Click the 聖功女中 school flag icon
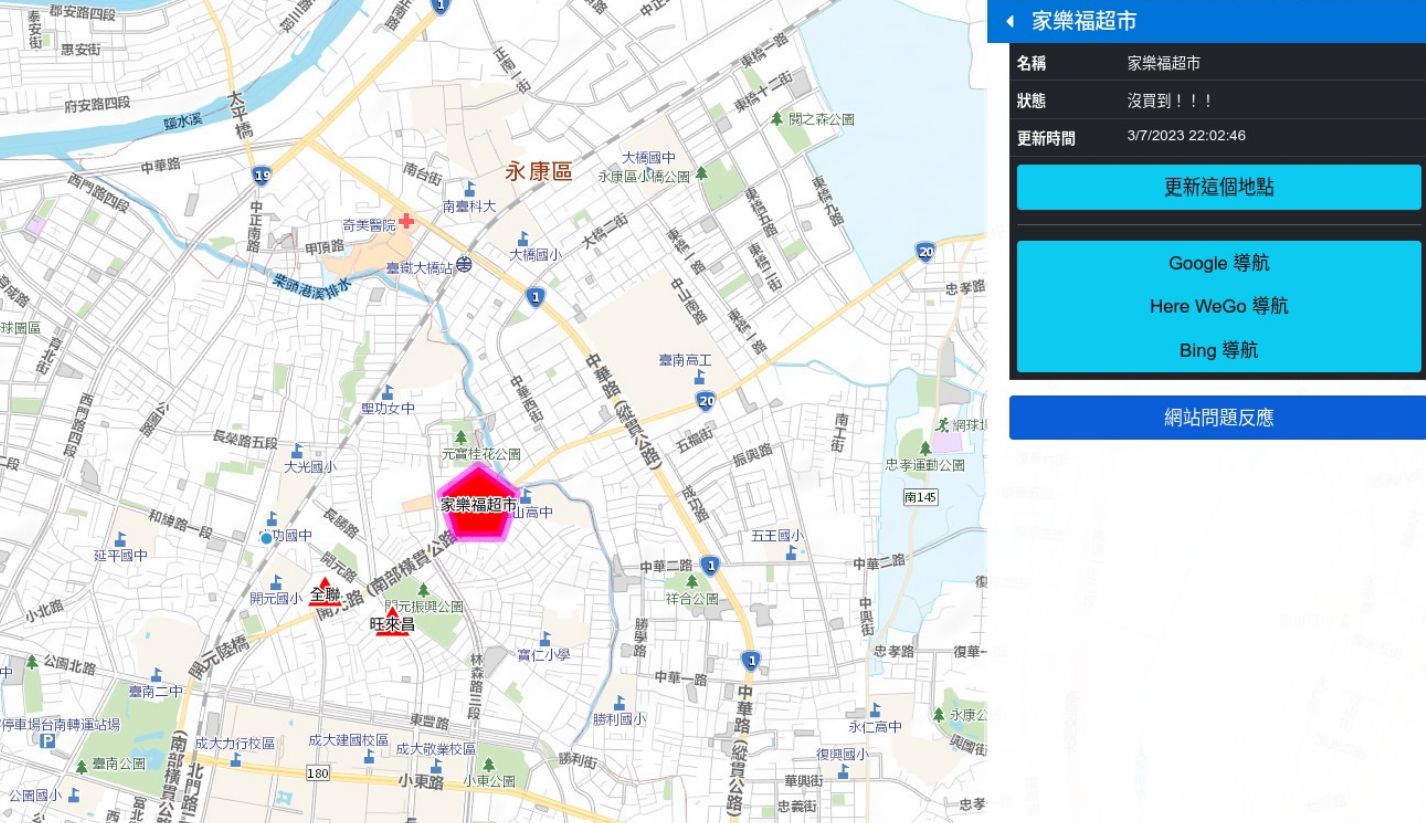Image resolution: width=1426 pixels, height=823 pixels. (387, 392)
